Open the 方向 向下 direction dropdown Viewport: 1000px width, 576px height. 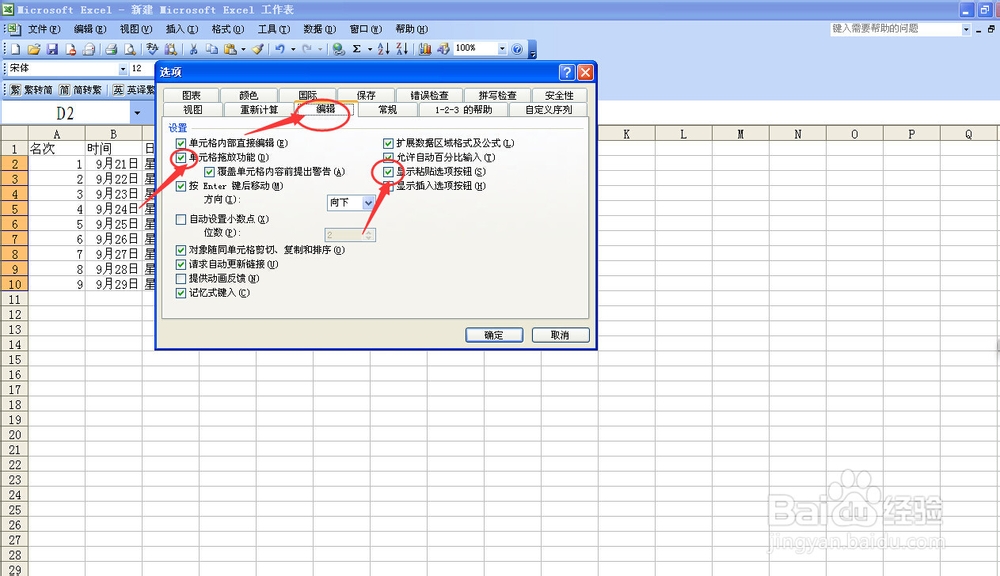click(368, 202)
